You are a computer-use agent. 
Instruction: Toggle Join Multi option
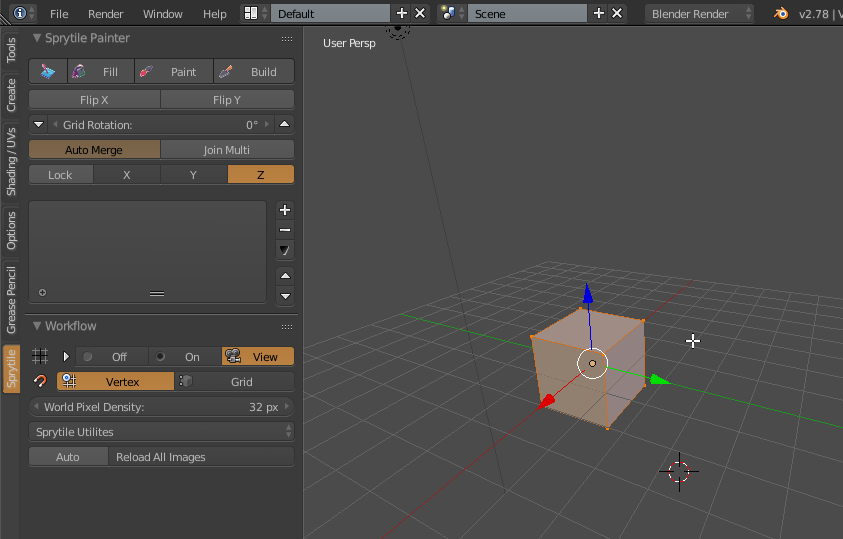point(227,150)
